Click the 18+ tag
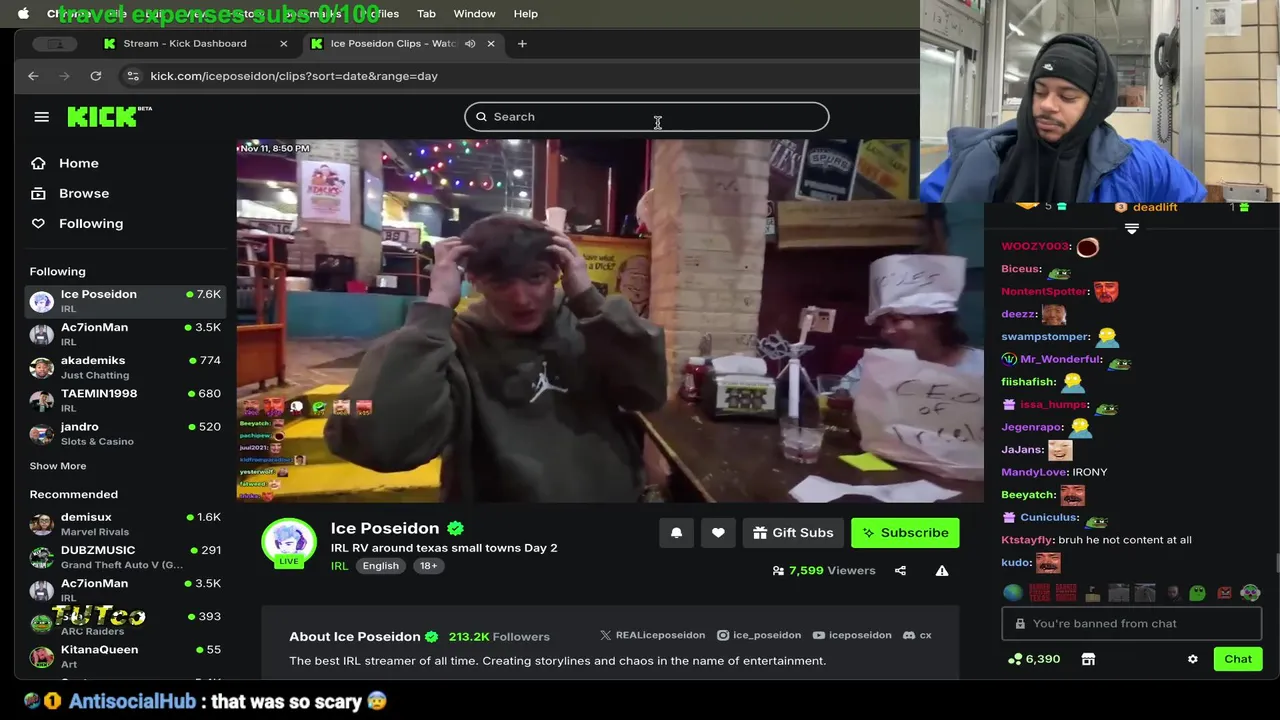This screenshot has width=1280, height=720. point(428,566)
